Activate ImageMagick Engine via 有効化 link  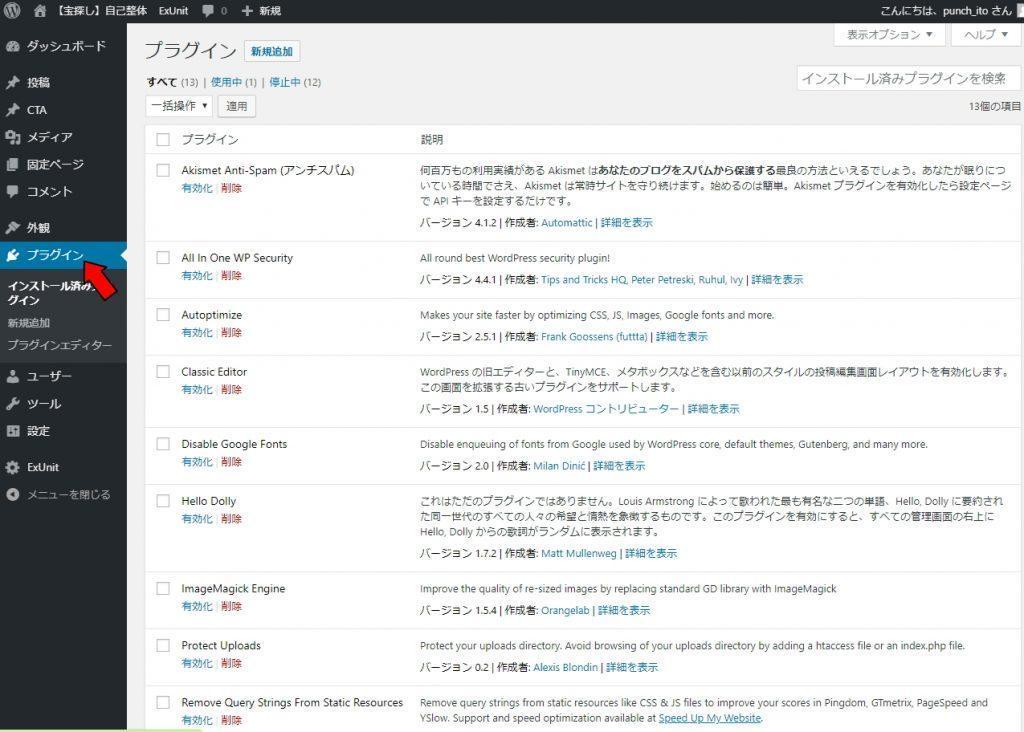point(197,606)
